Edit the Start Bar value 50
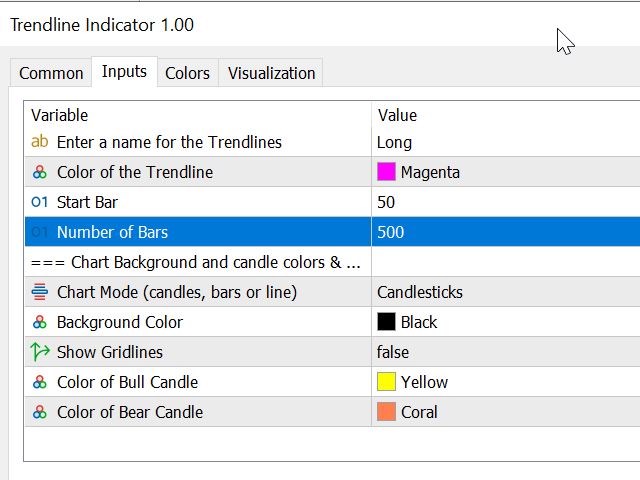 click(386, 202)
